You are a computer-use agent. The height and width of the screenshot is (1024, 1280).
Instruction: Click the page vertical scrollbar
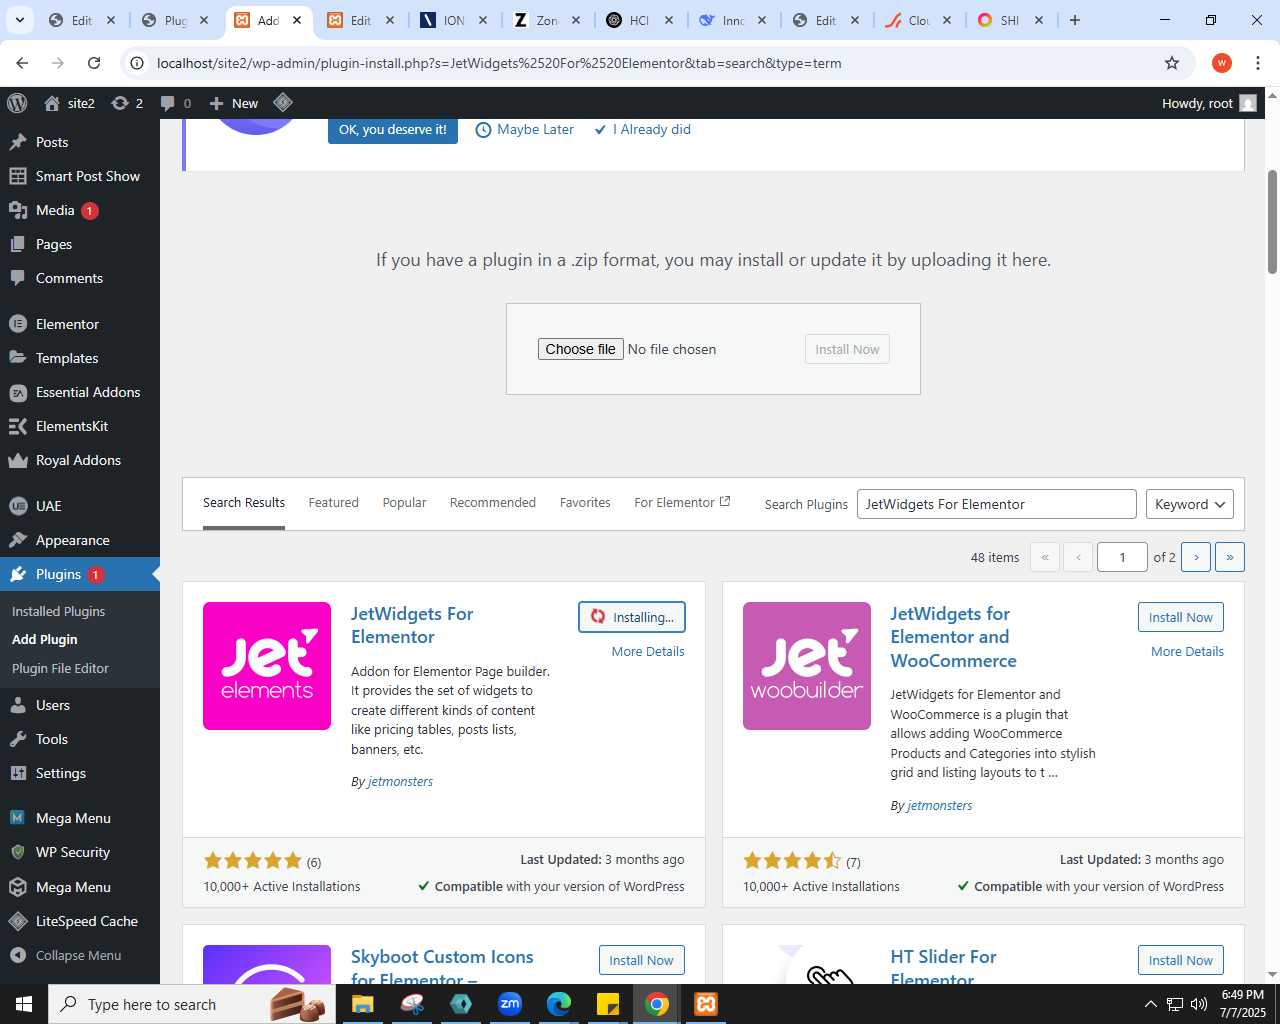click(1272, 222)
